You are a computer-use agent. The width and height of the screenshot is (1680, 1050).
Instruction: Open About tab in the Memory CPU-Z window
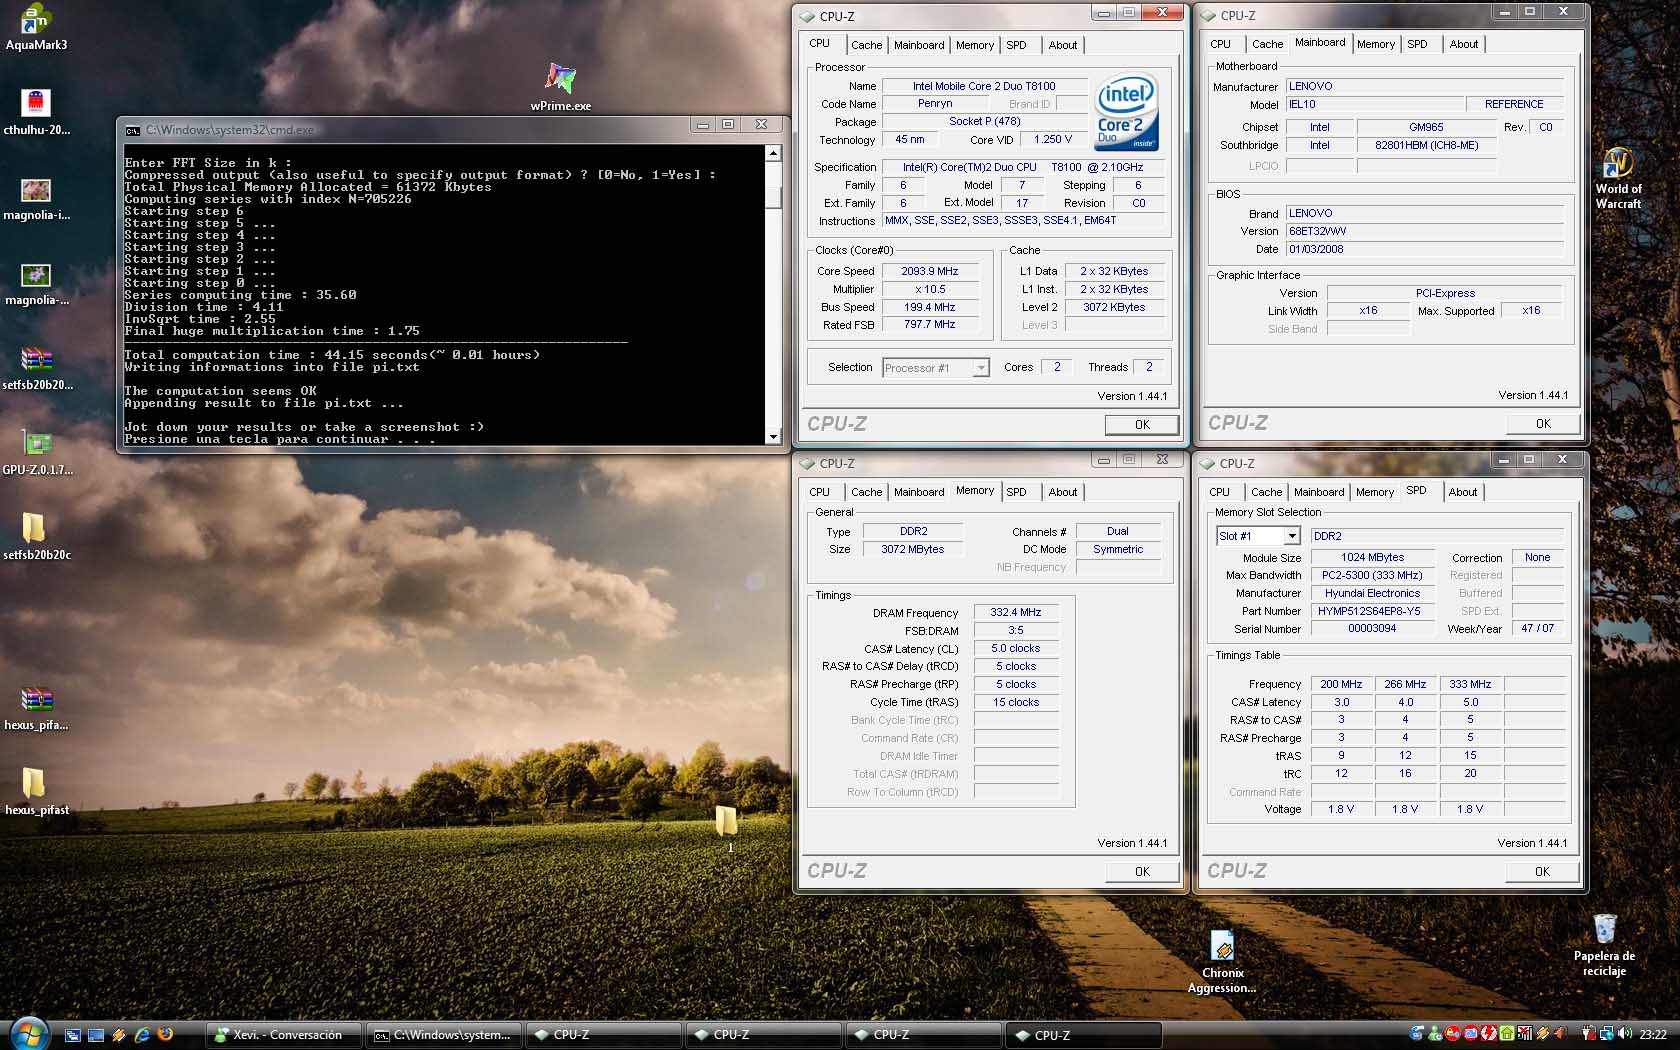1062,492
